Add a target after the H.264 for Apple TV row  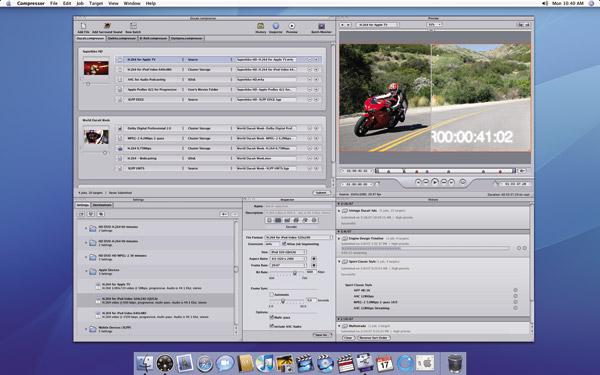(x=316, y=60)
